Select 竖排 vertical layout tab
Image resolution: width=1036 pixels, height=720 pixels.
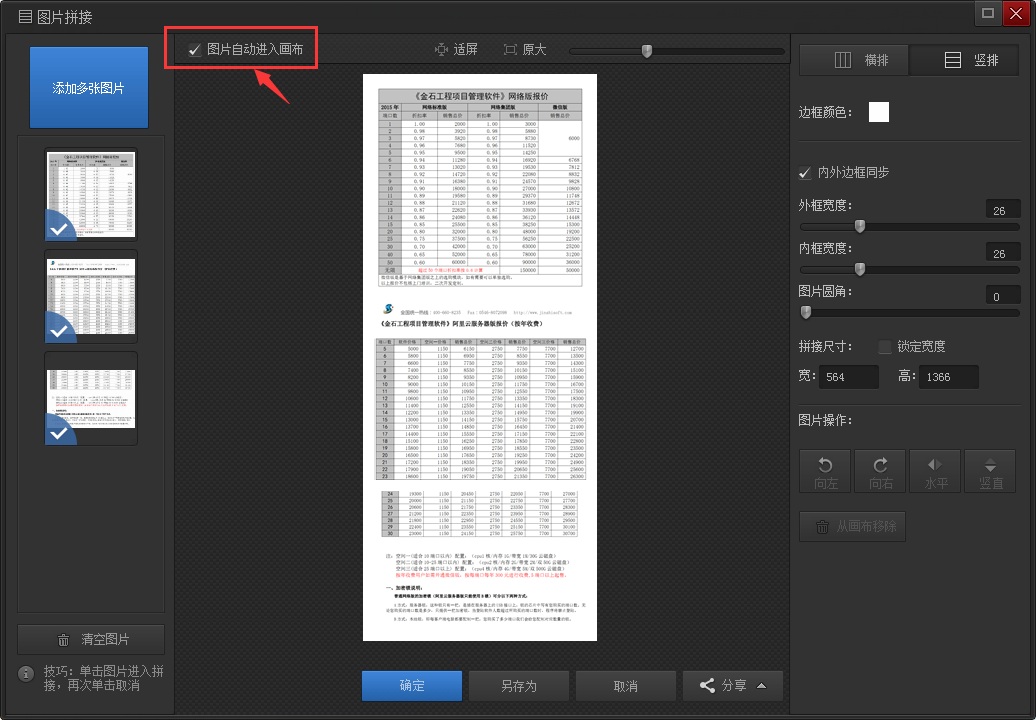964,60
